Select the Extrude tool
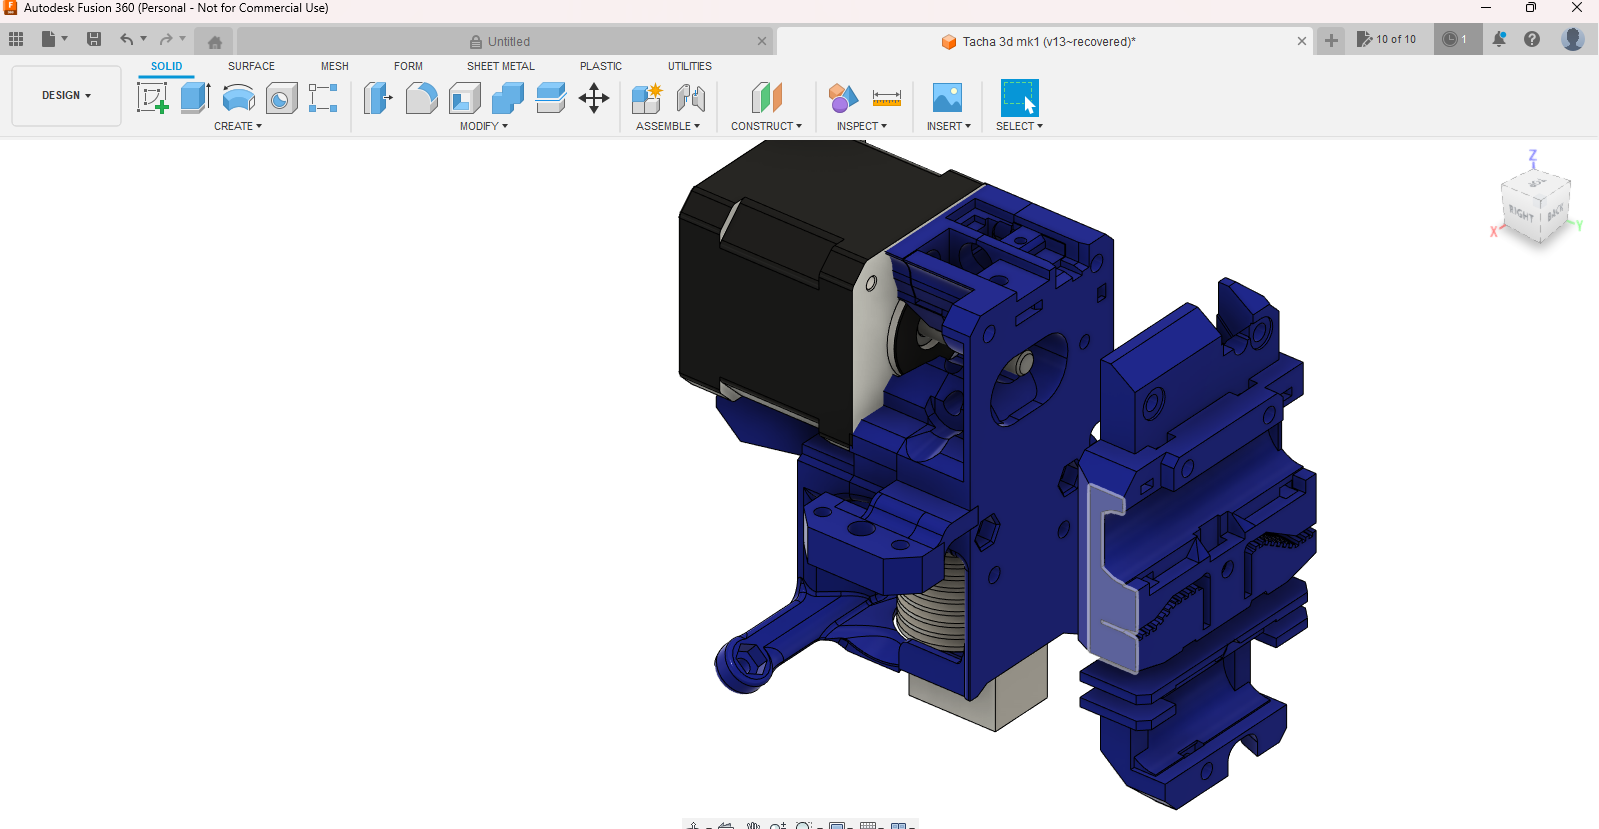1599x829 pixels. click(196, 98)
